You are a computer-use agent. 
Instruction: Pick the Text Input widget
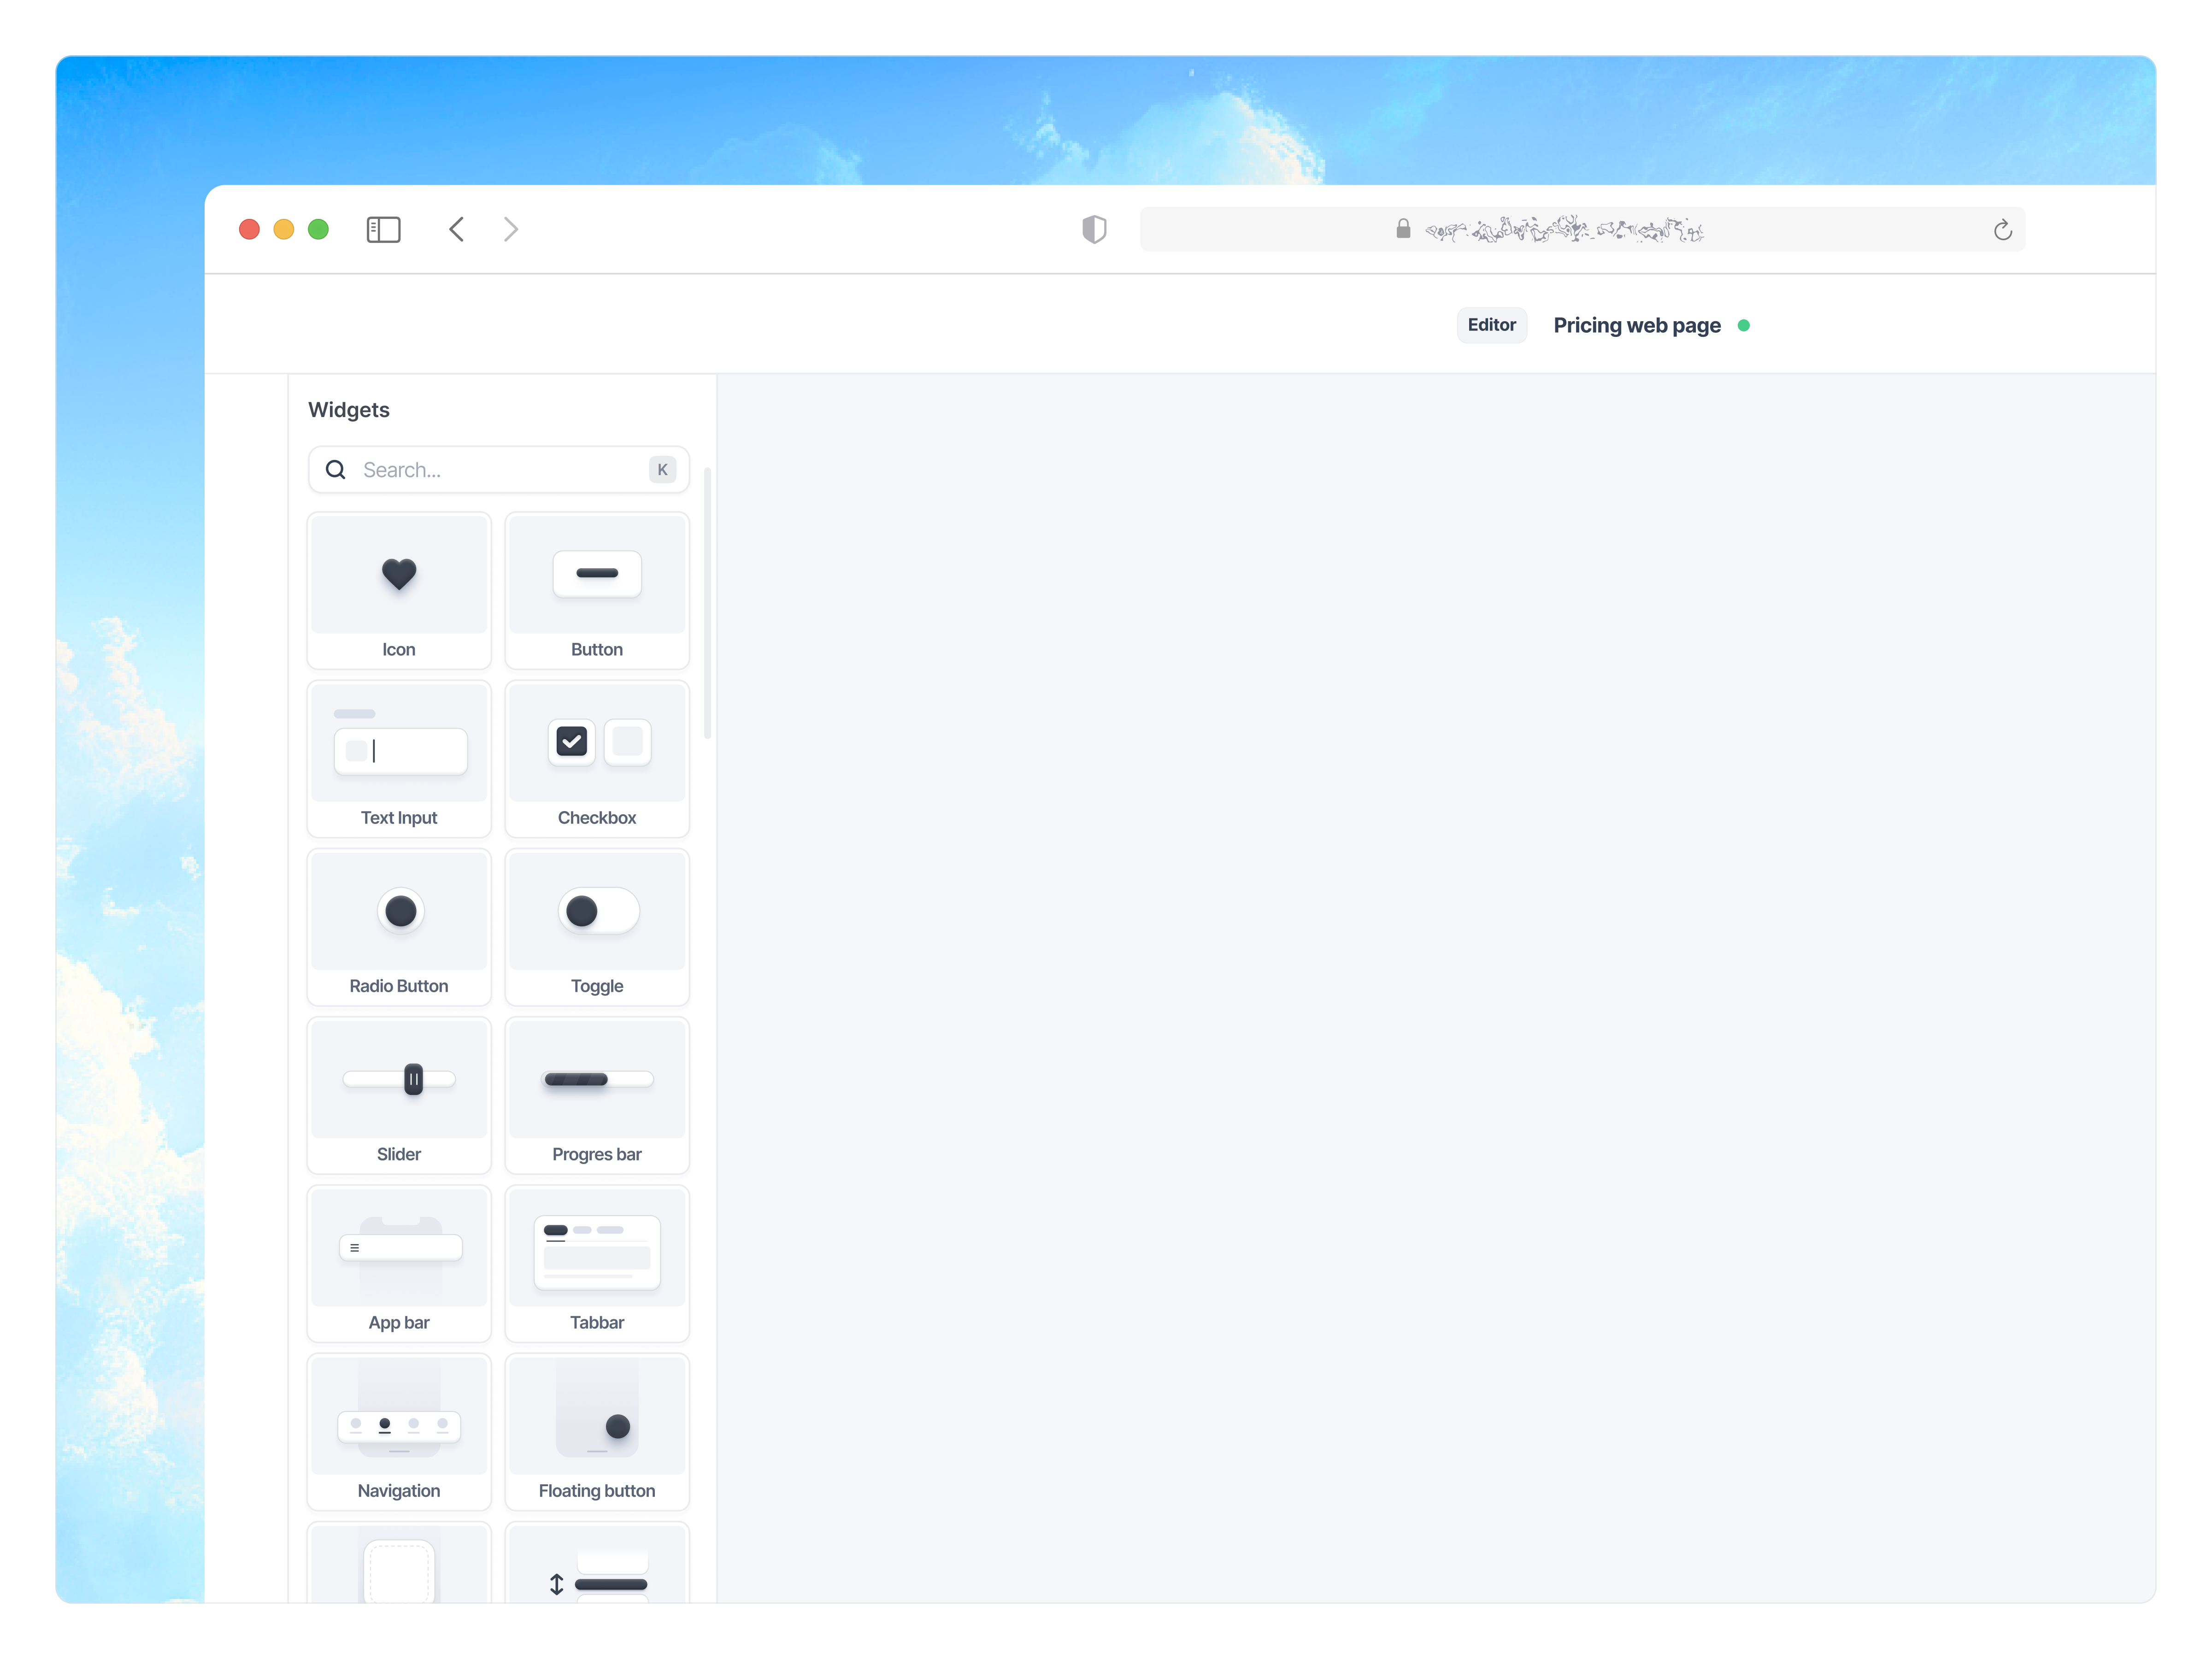(x=398, y=758)
